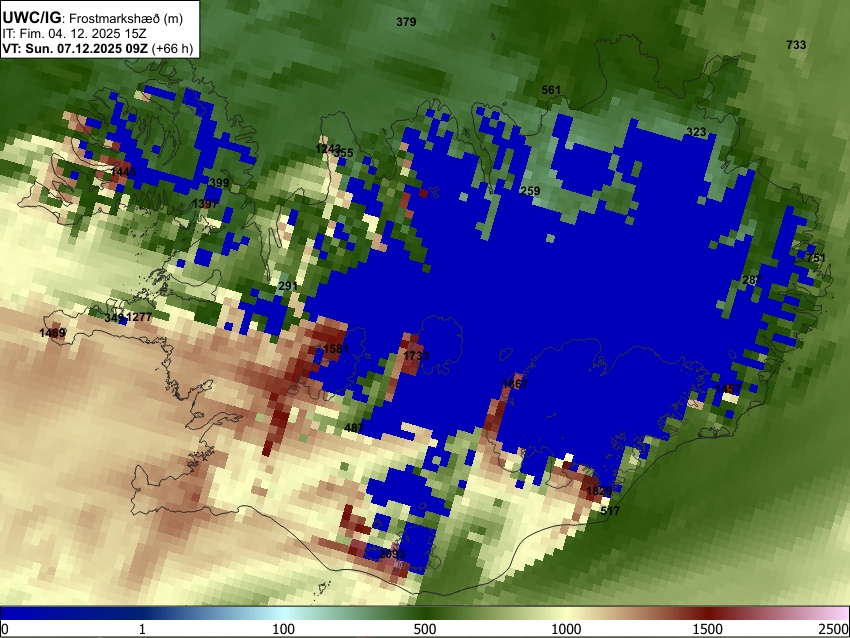This screenshot has height=638, width=850.
Task: Select the valid time 'VT: Sun. 07.12.2025 09Z'
Action: click(75, 49)
